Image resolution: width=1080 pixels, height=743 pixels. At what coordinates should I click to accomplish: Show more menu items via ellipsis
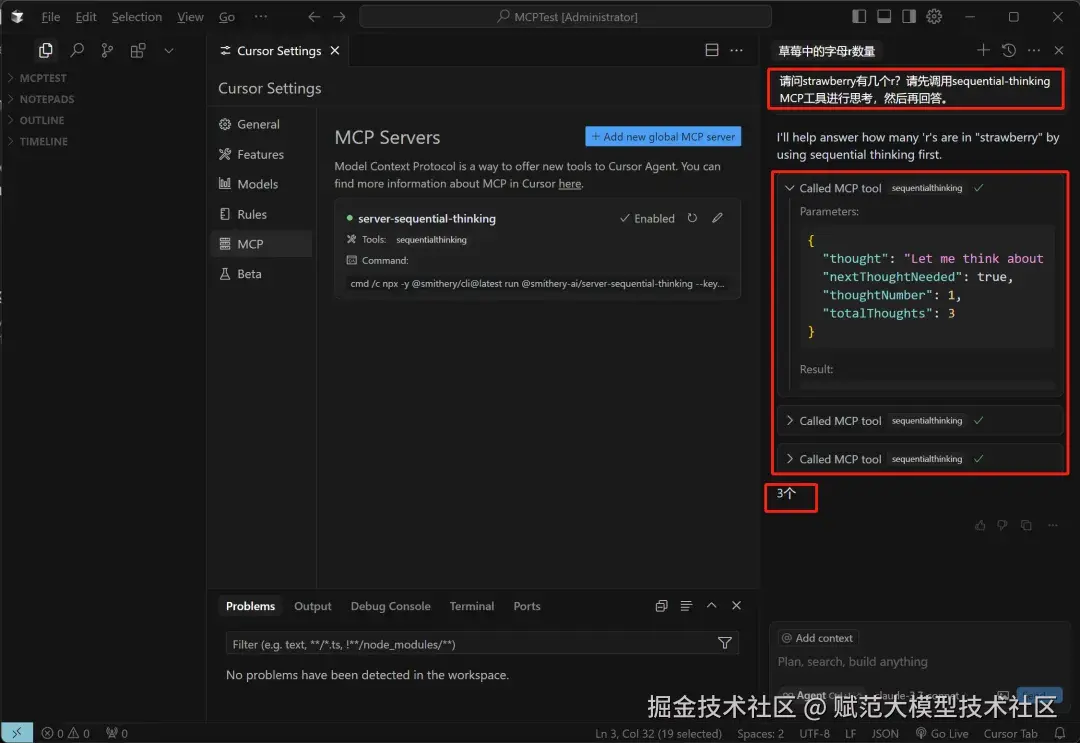pos(260,17)
